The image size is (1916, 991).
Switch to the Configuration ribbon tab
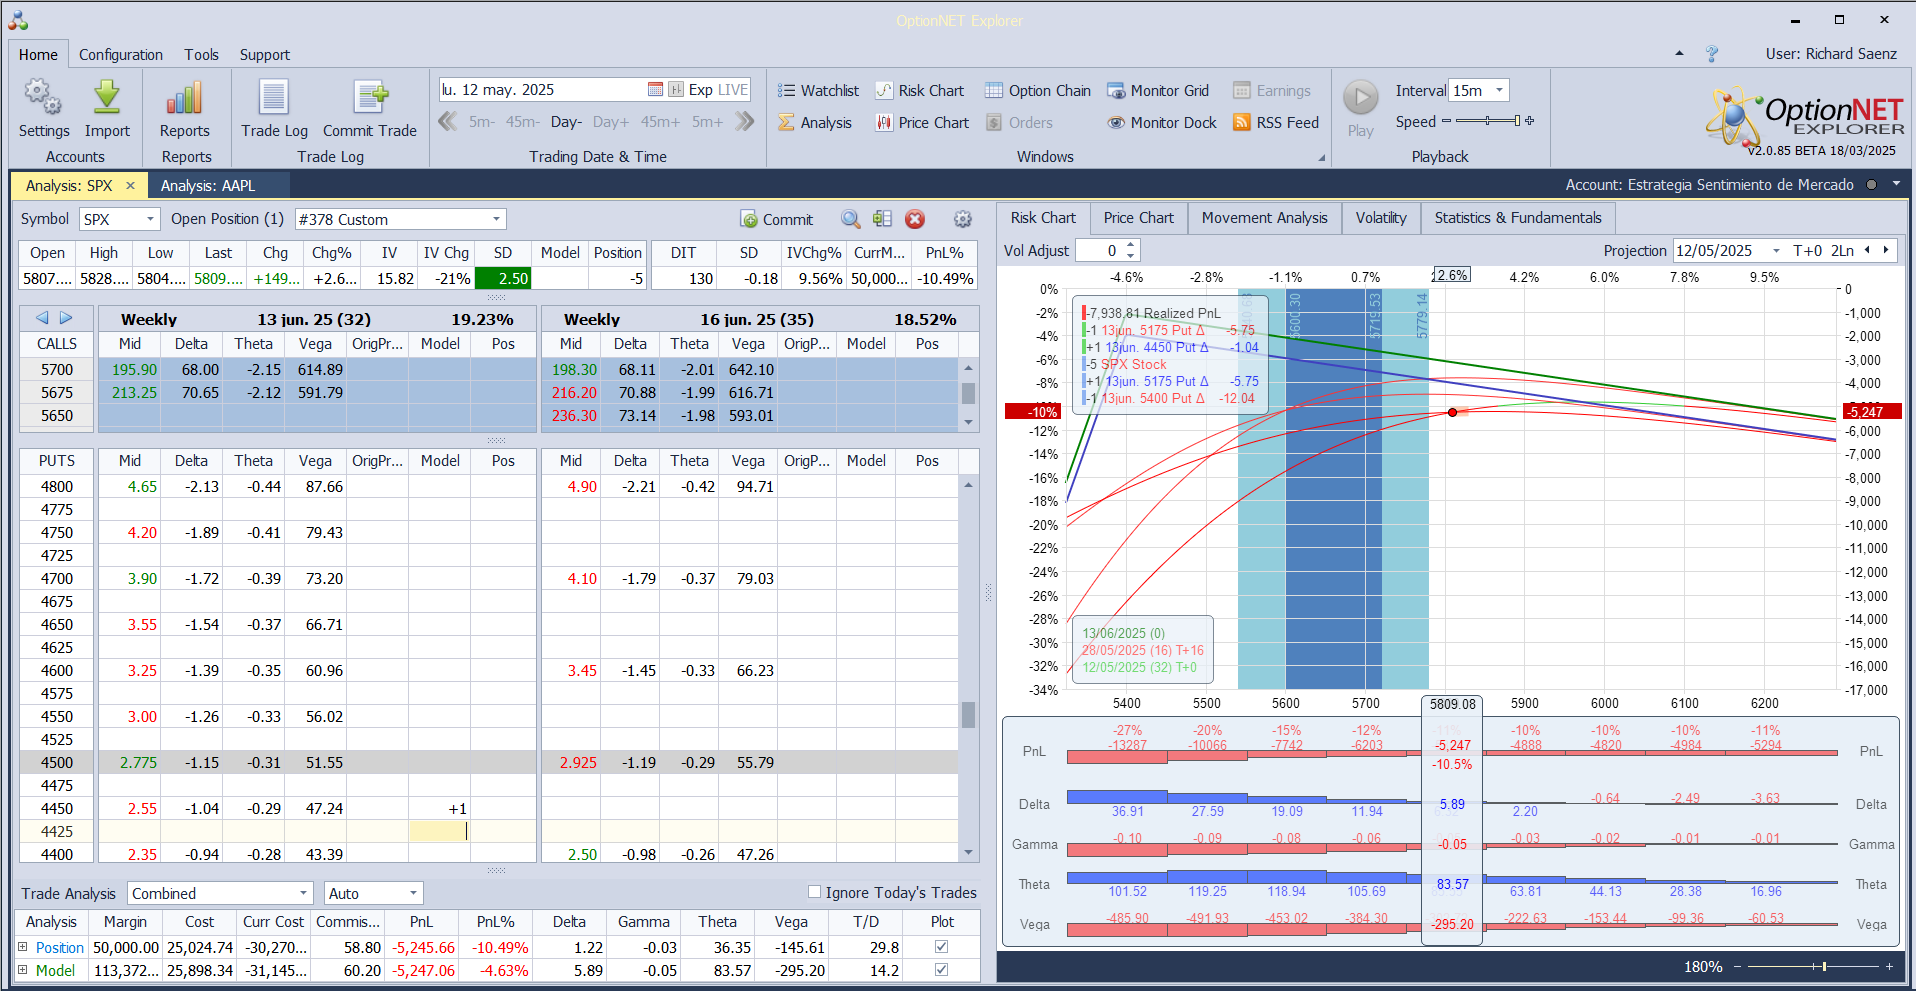(121, 55)
